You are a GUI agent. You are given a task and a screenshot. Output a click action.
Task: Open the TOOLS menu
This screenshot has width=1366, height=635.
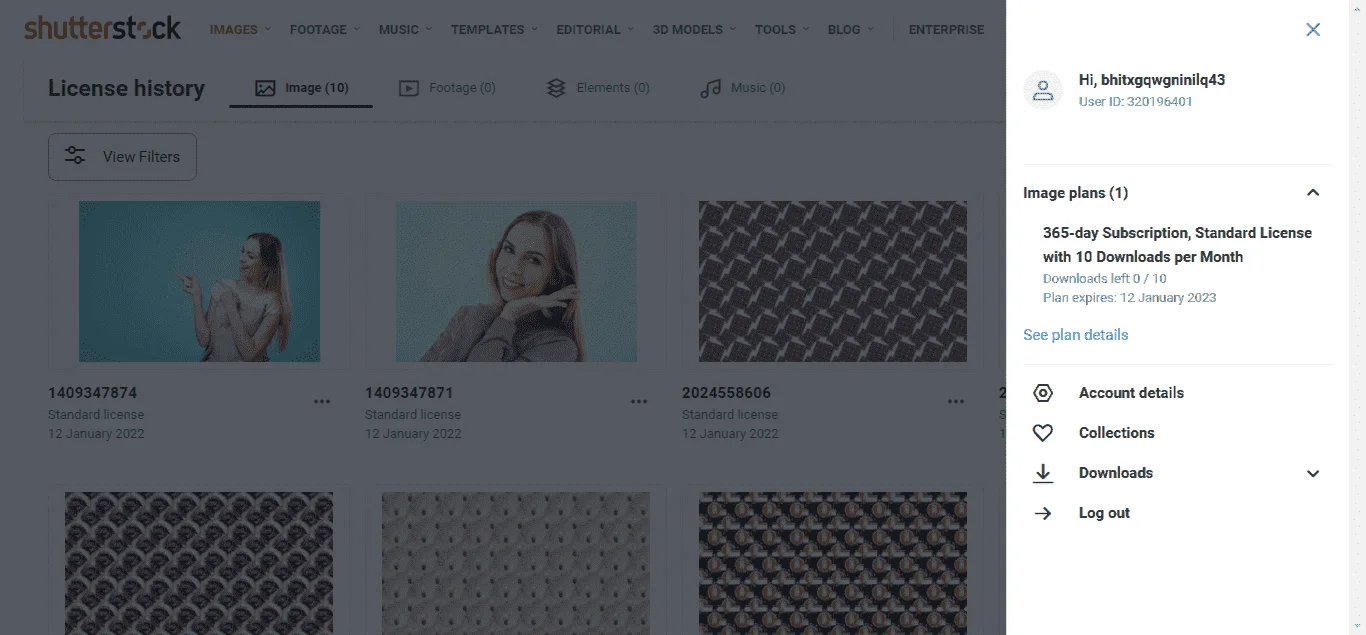[782, 29]
